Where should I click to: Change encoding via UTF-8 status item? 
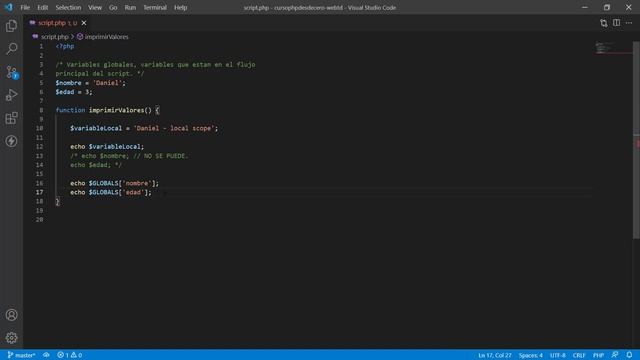point(558,355)
